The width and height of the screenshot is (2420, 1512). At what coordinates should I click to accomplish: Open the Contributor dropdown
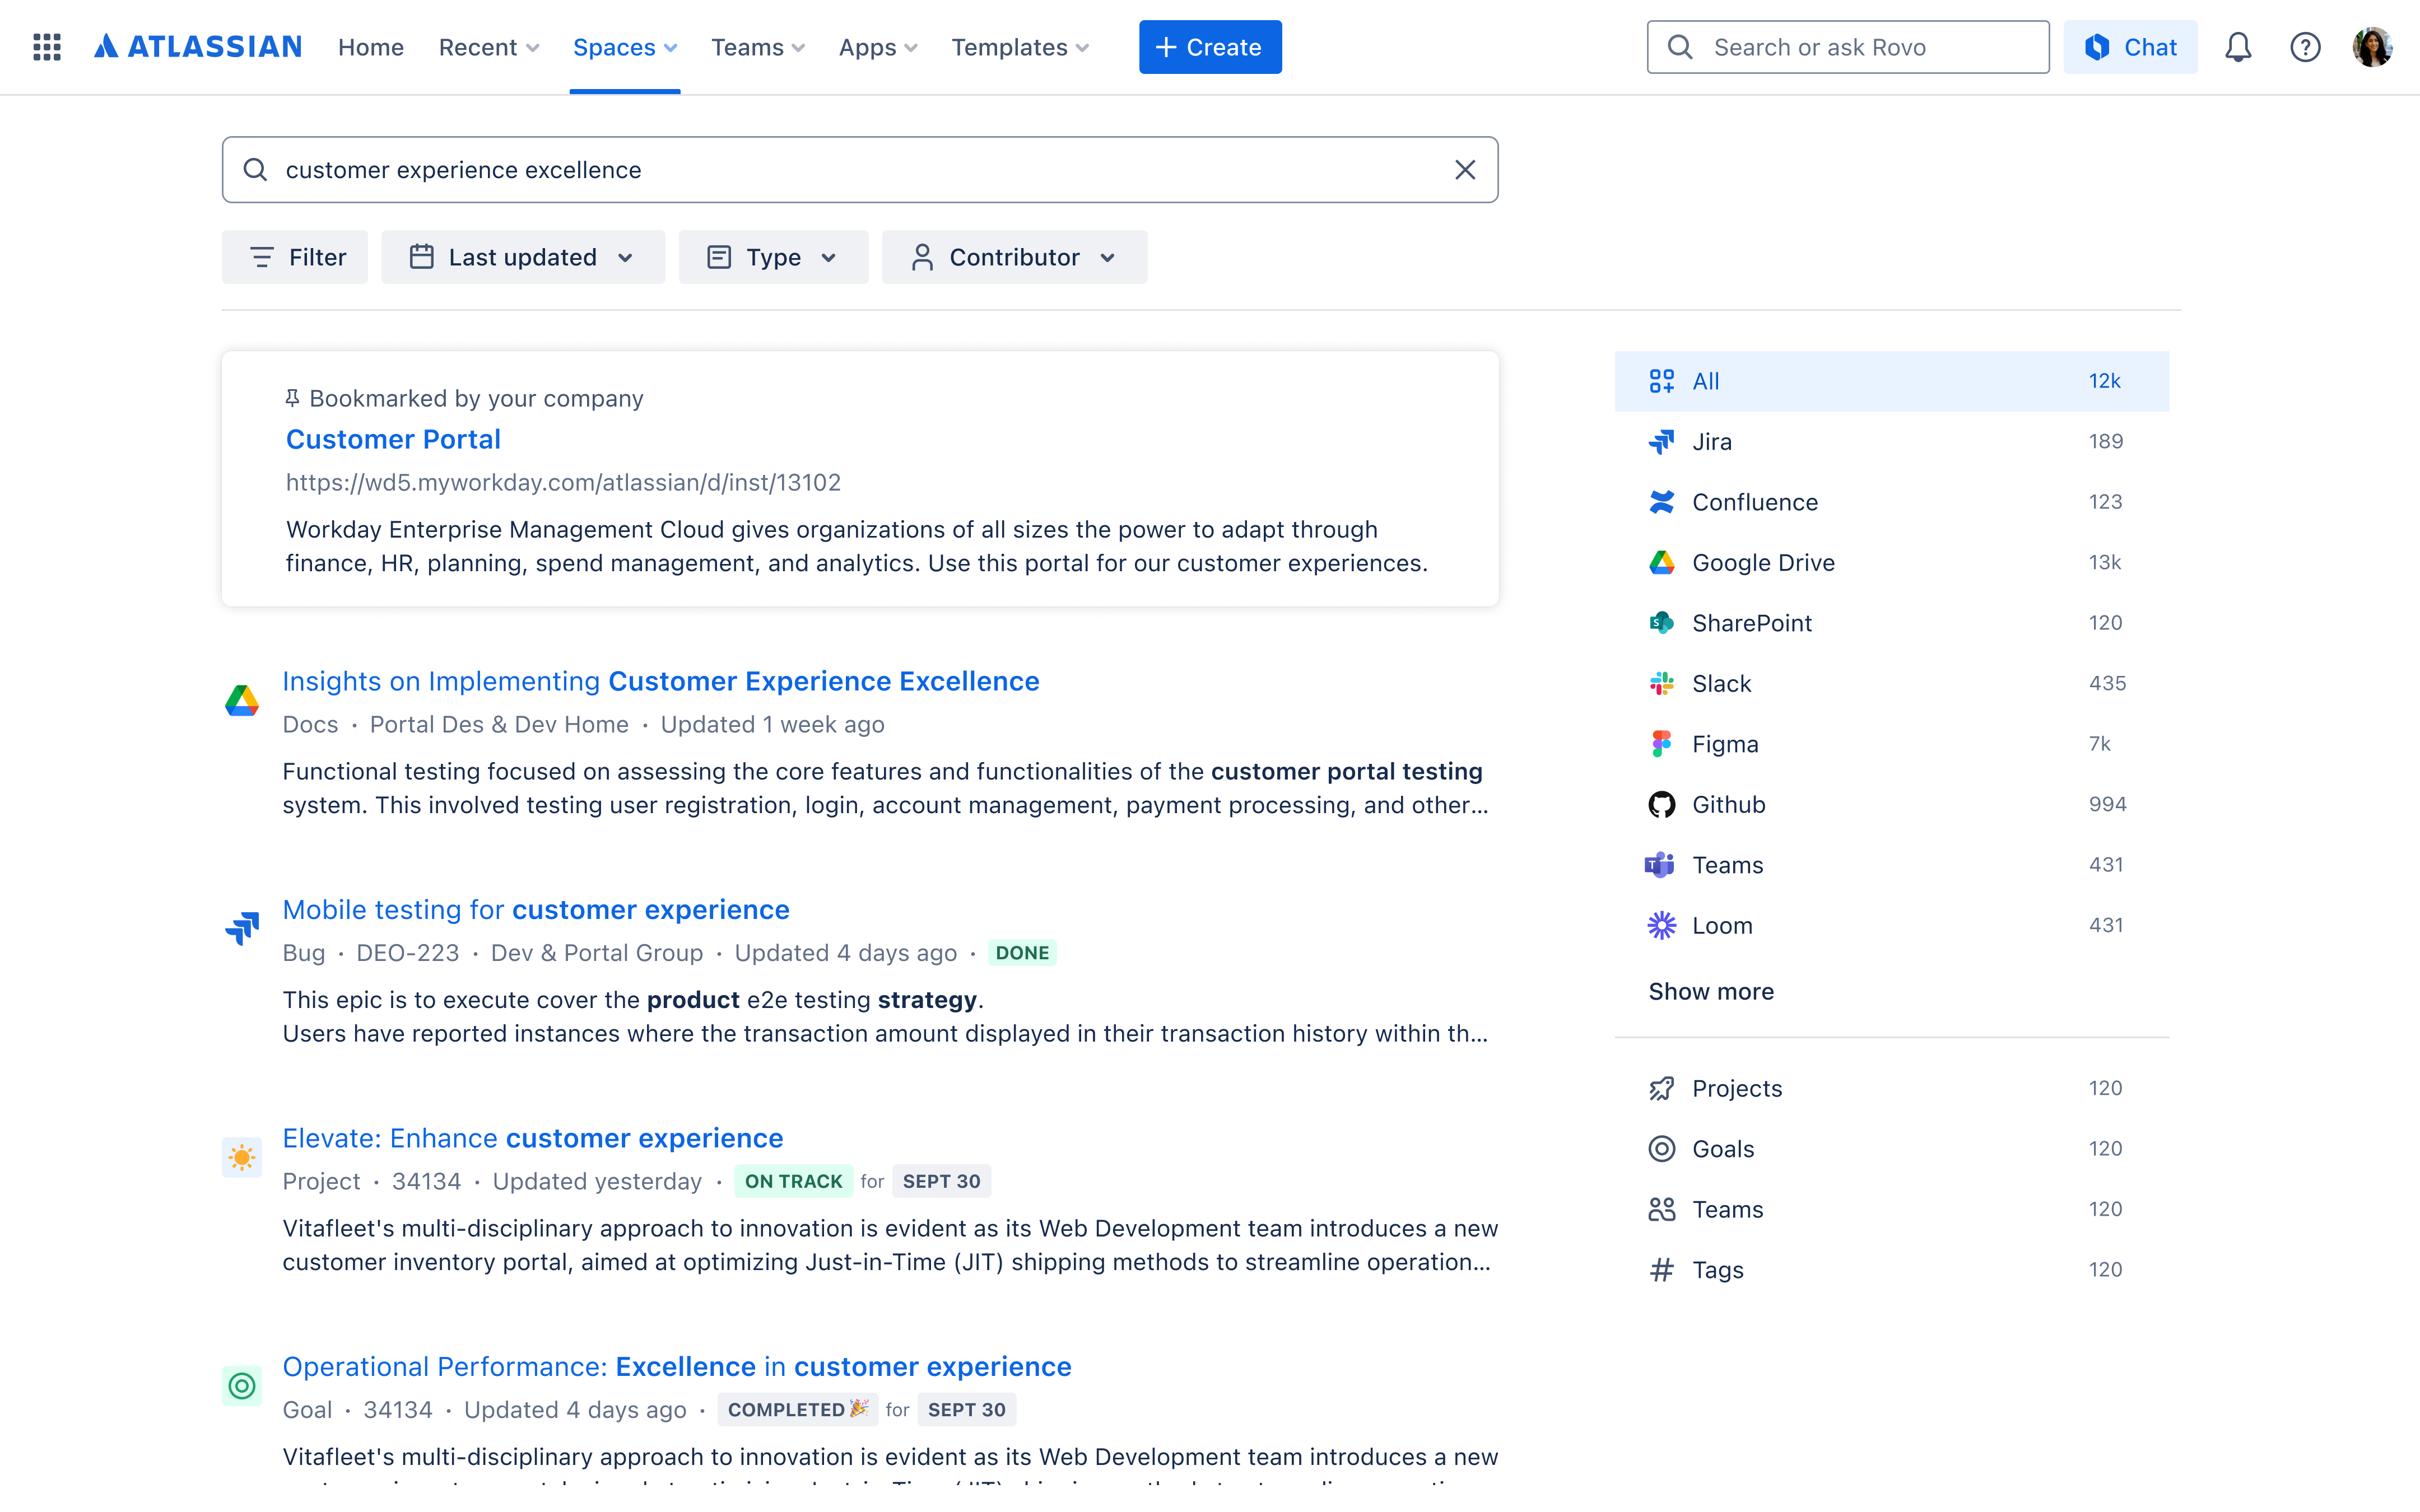click(1014, 257)
